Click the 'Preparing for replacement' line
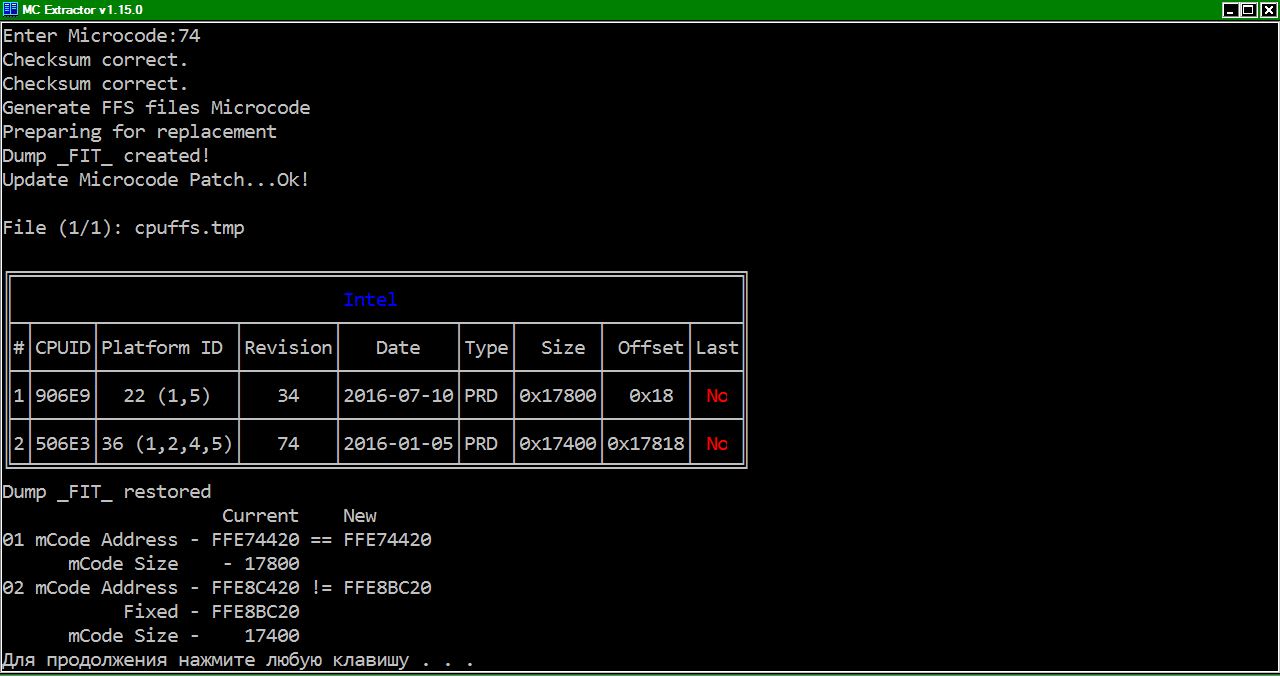This screenshot has height=677, width=1280. pos(140,132)
